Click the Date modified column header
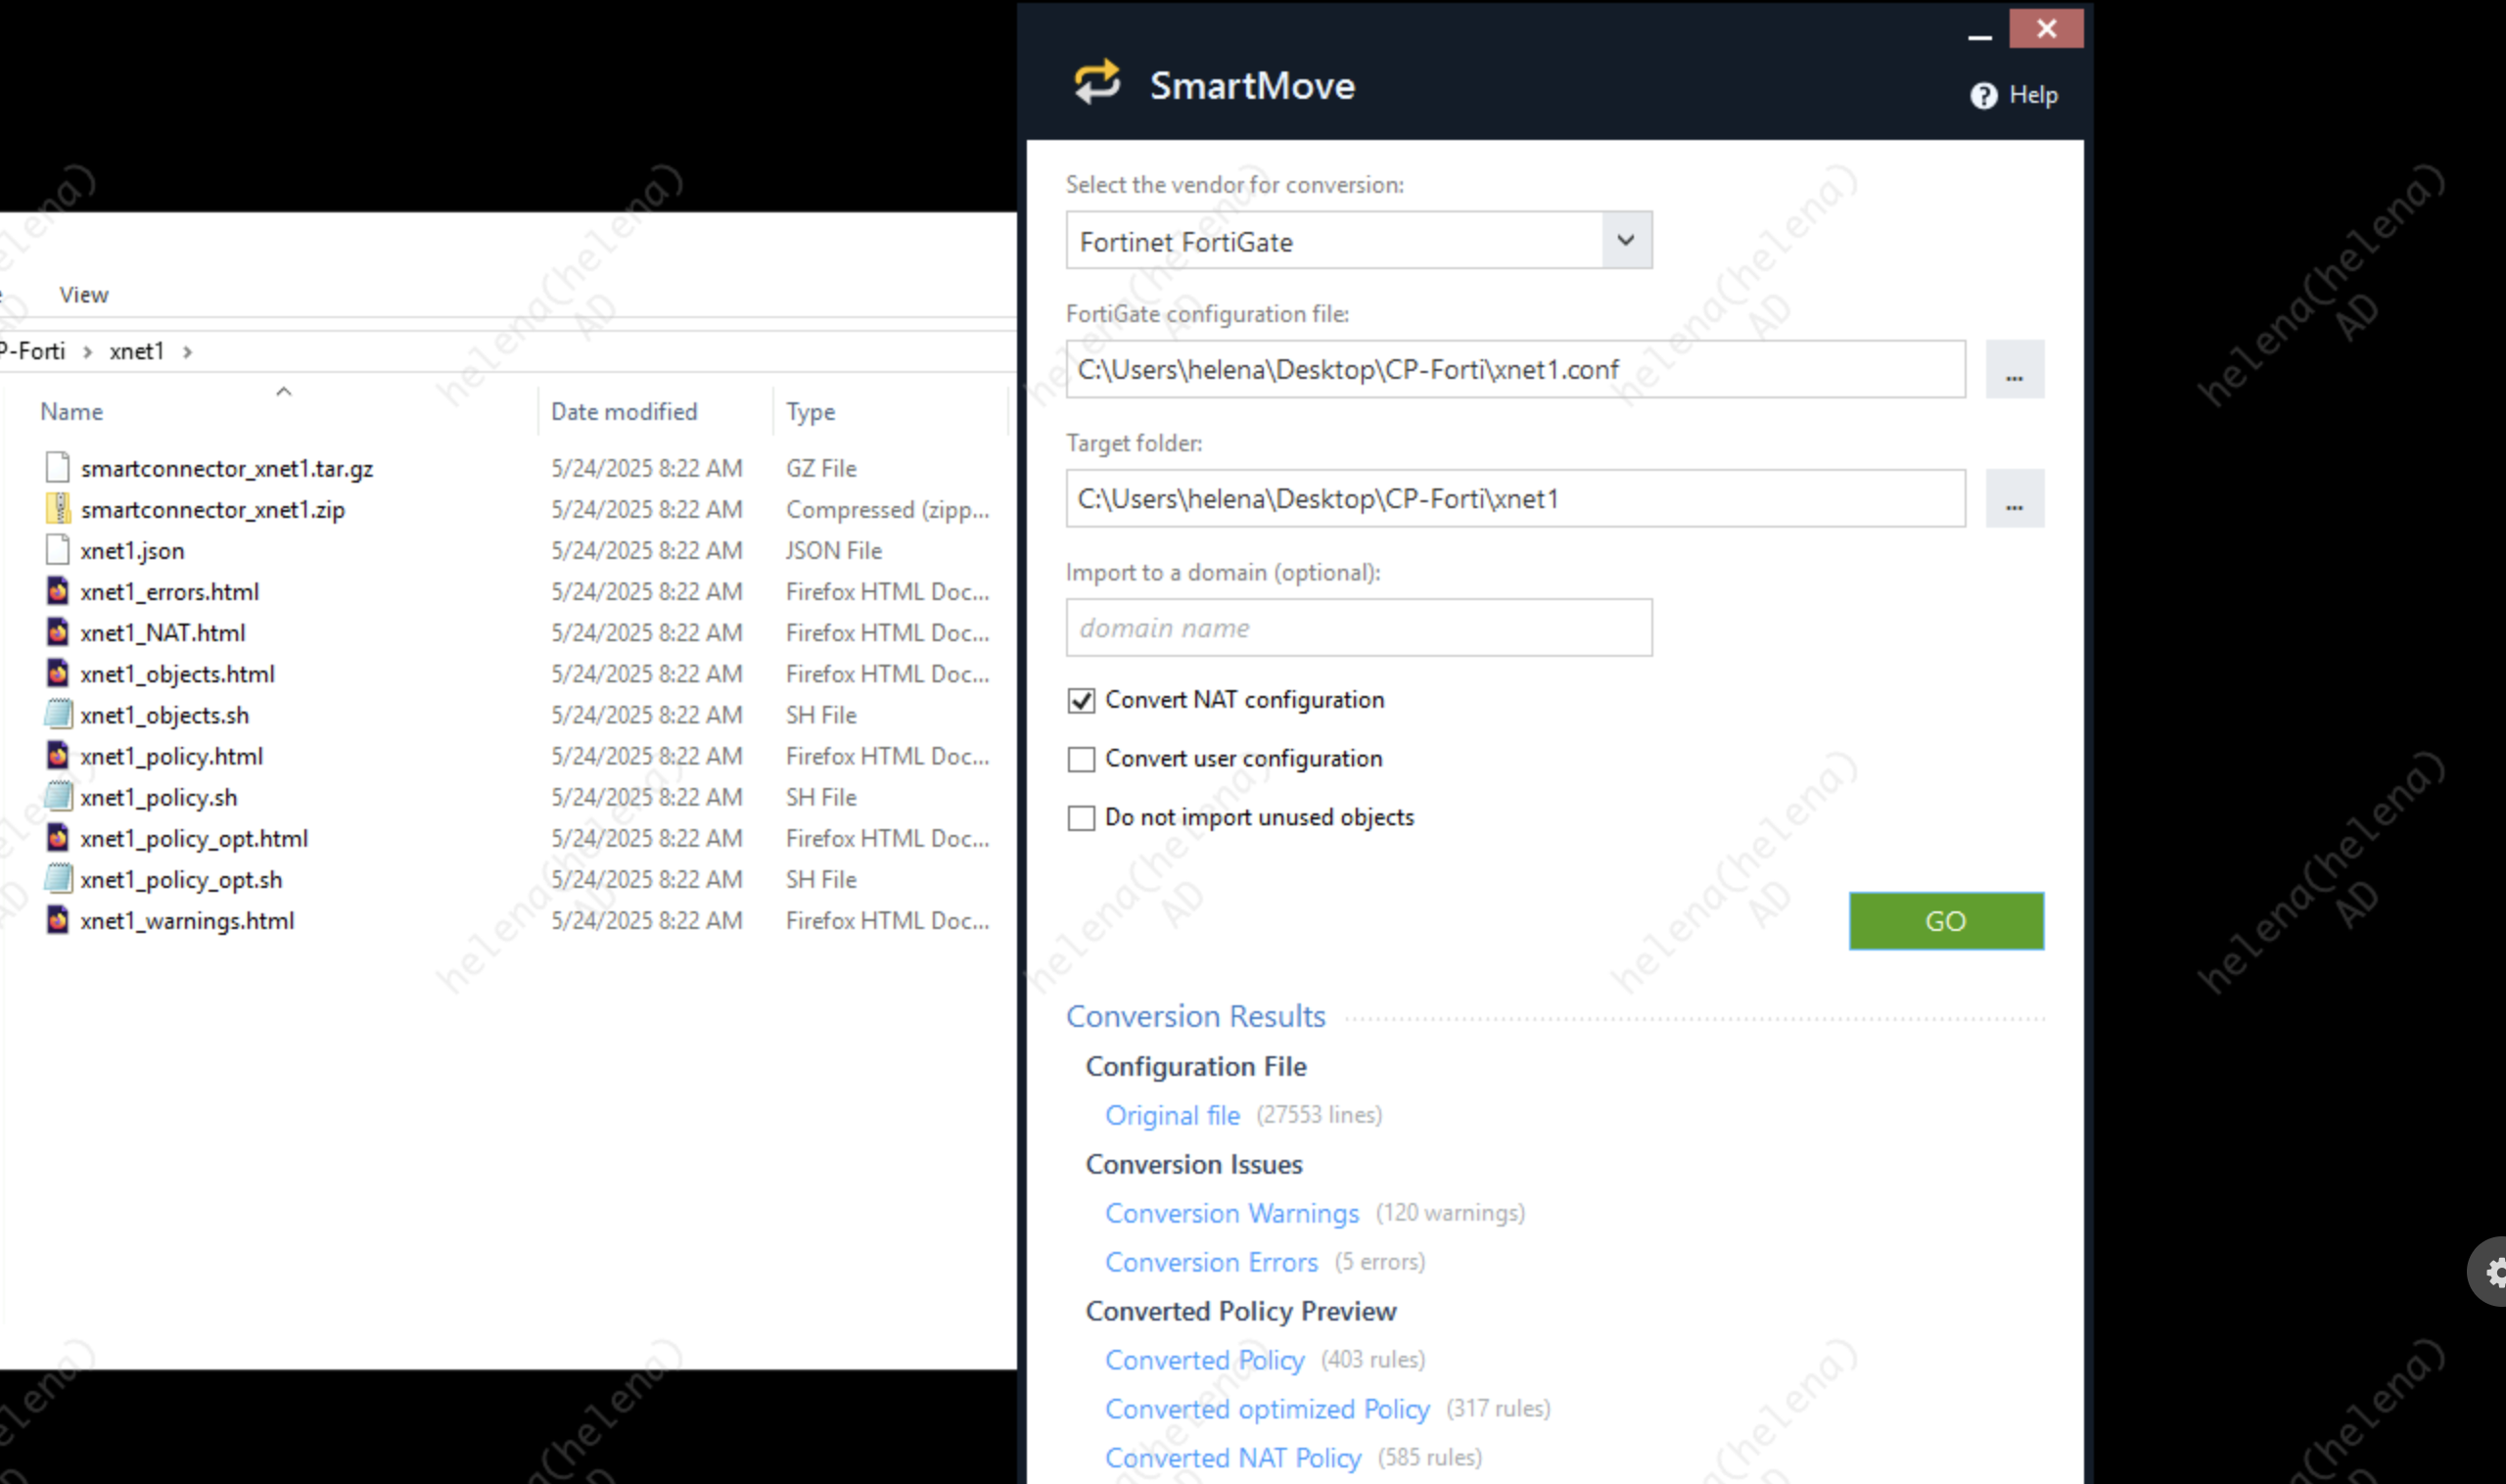2506x1484 pixels. pos(623,412)
